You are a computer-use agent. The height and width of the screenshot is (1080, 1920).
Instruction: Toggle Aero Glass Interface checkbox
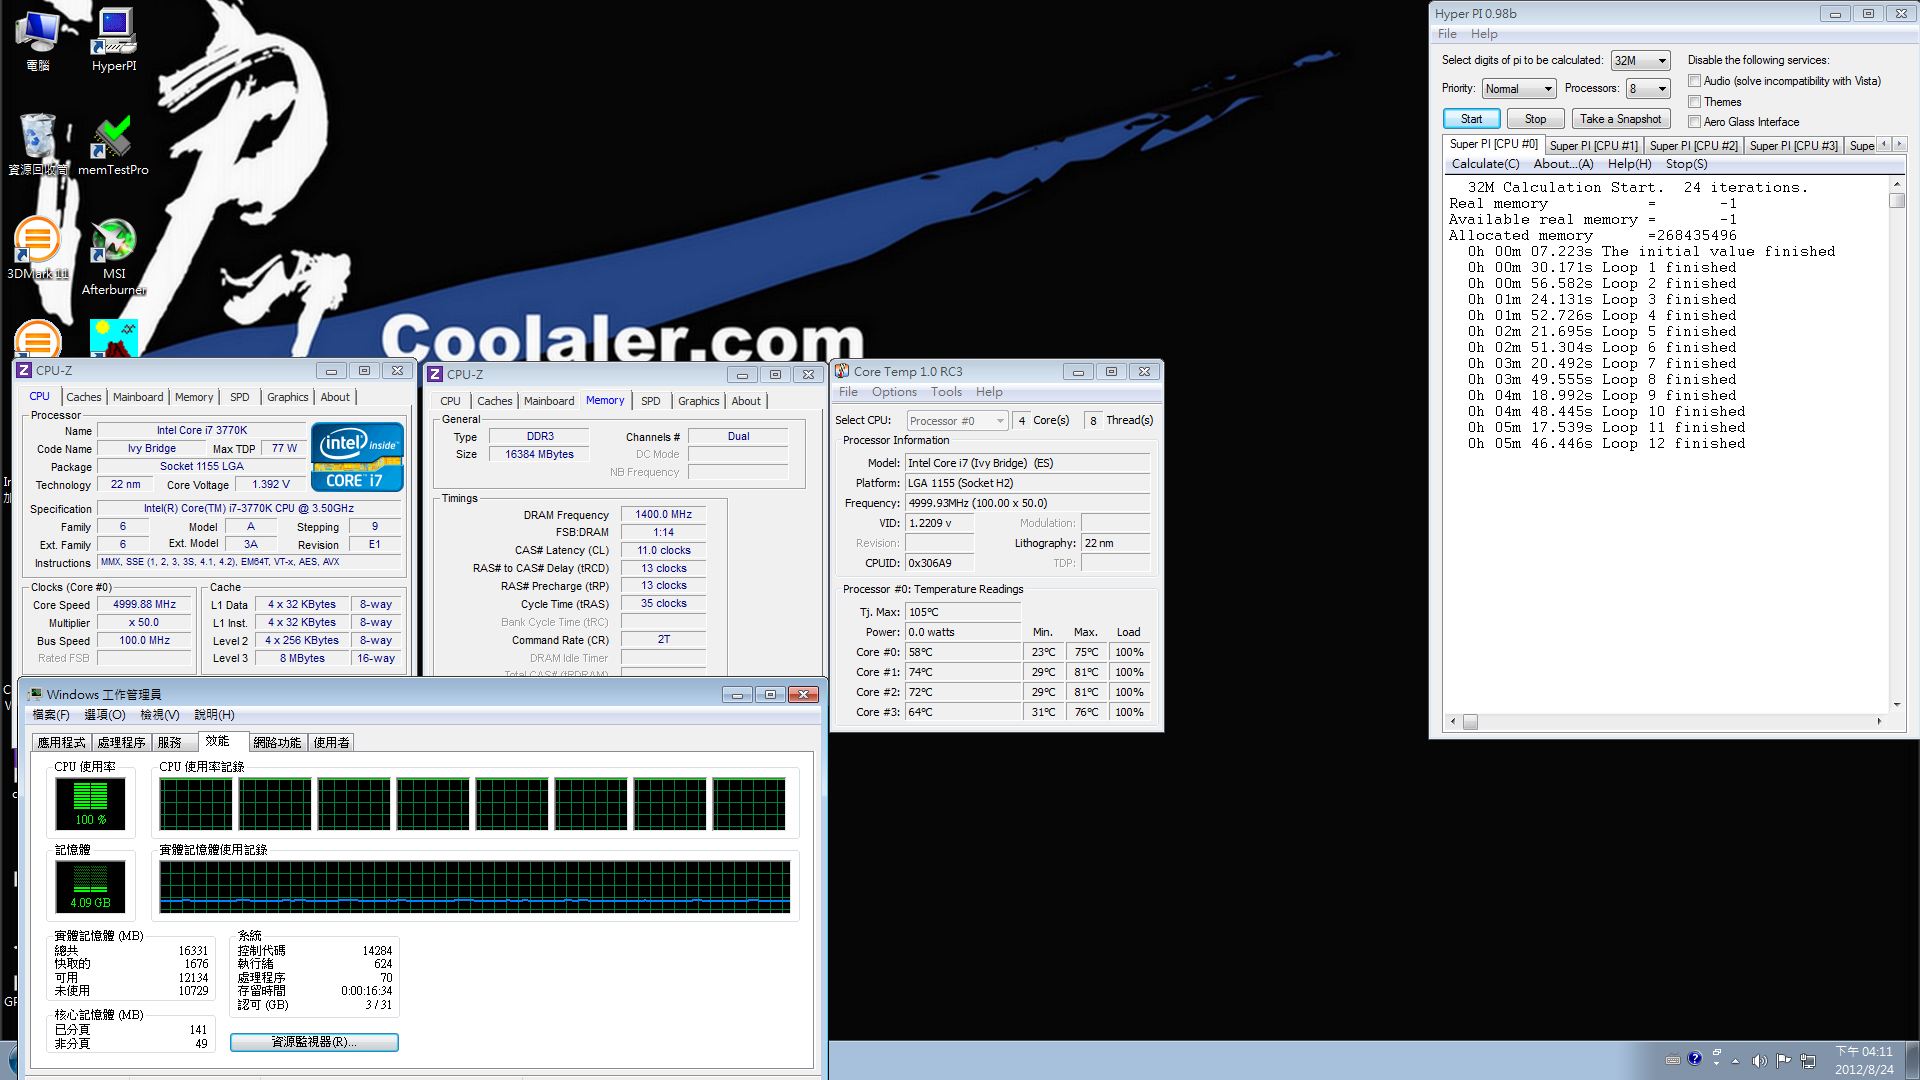tap(1694, 122)
